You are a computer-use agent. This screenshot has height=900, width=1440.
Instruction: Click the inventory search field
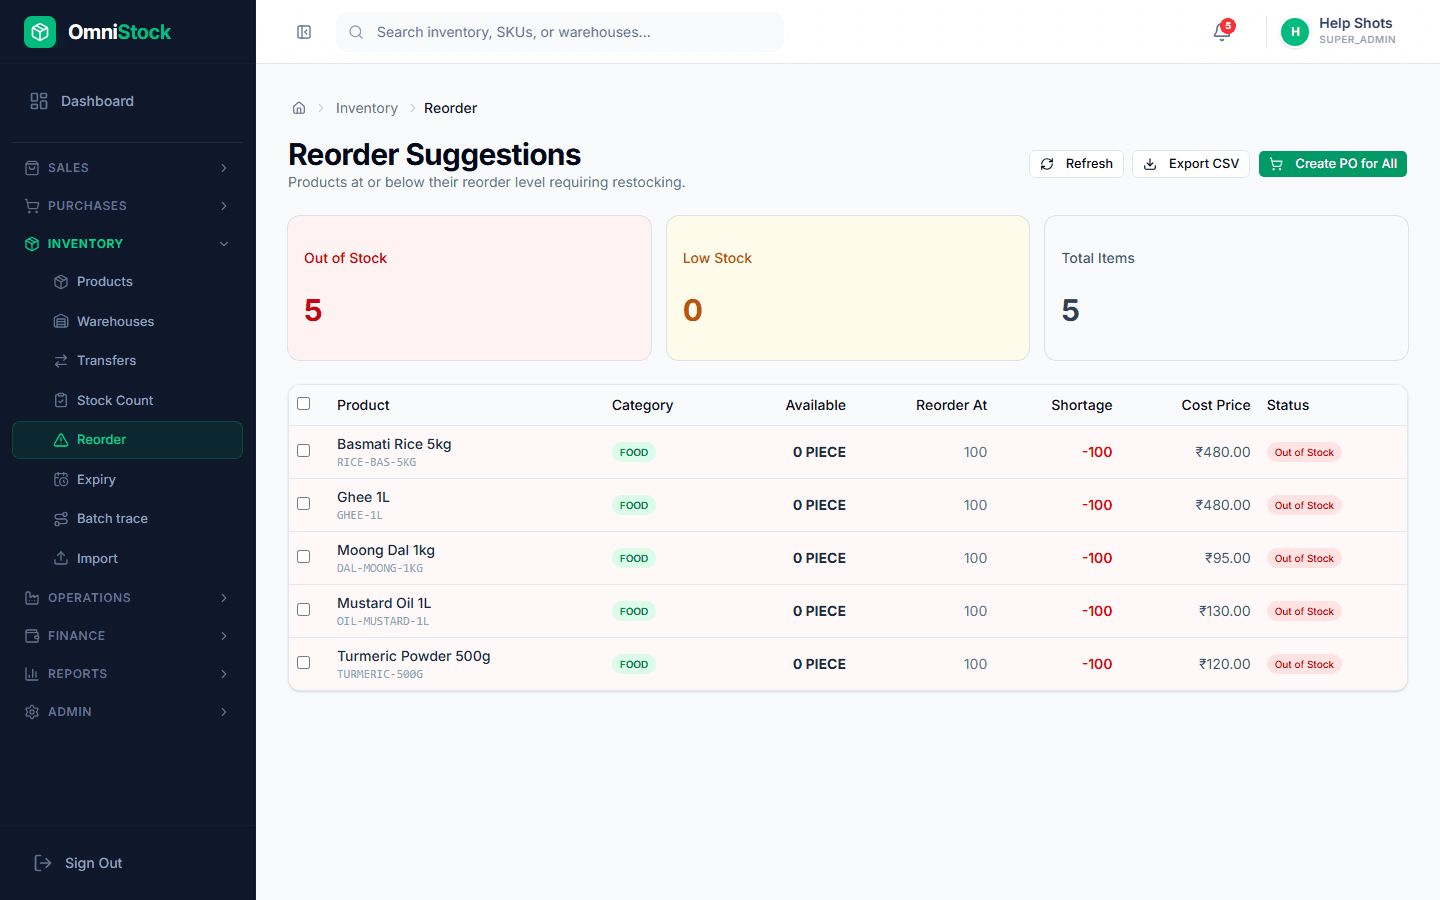(560, 32)
